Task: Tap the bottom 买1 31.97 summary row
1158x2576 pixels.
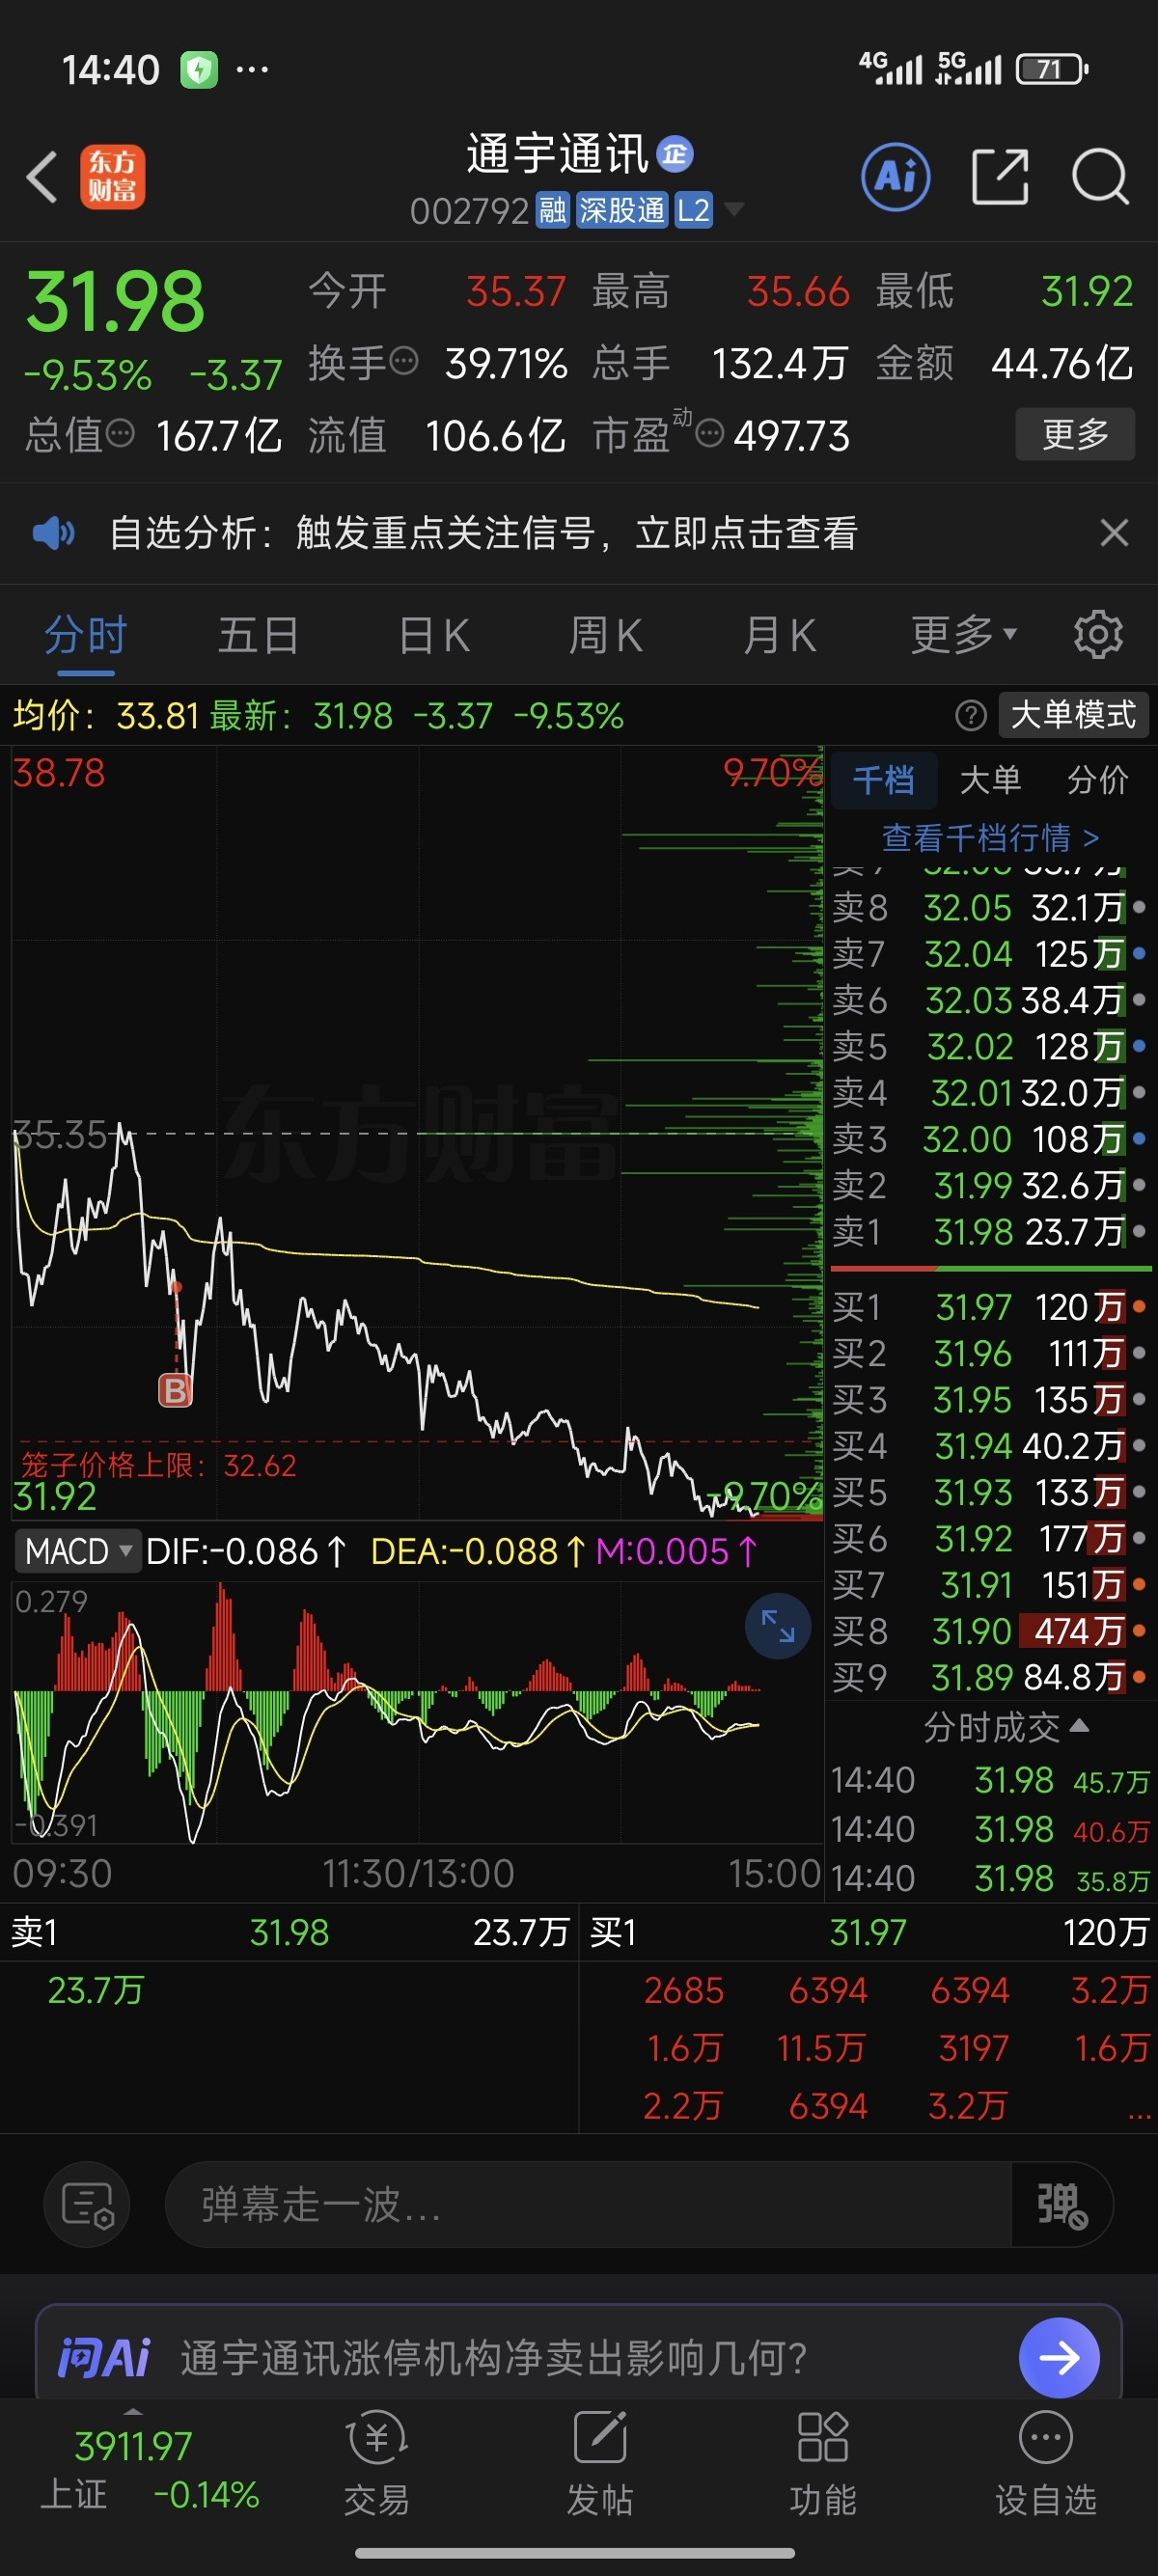Action: 868,1932
